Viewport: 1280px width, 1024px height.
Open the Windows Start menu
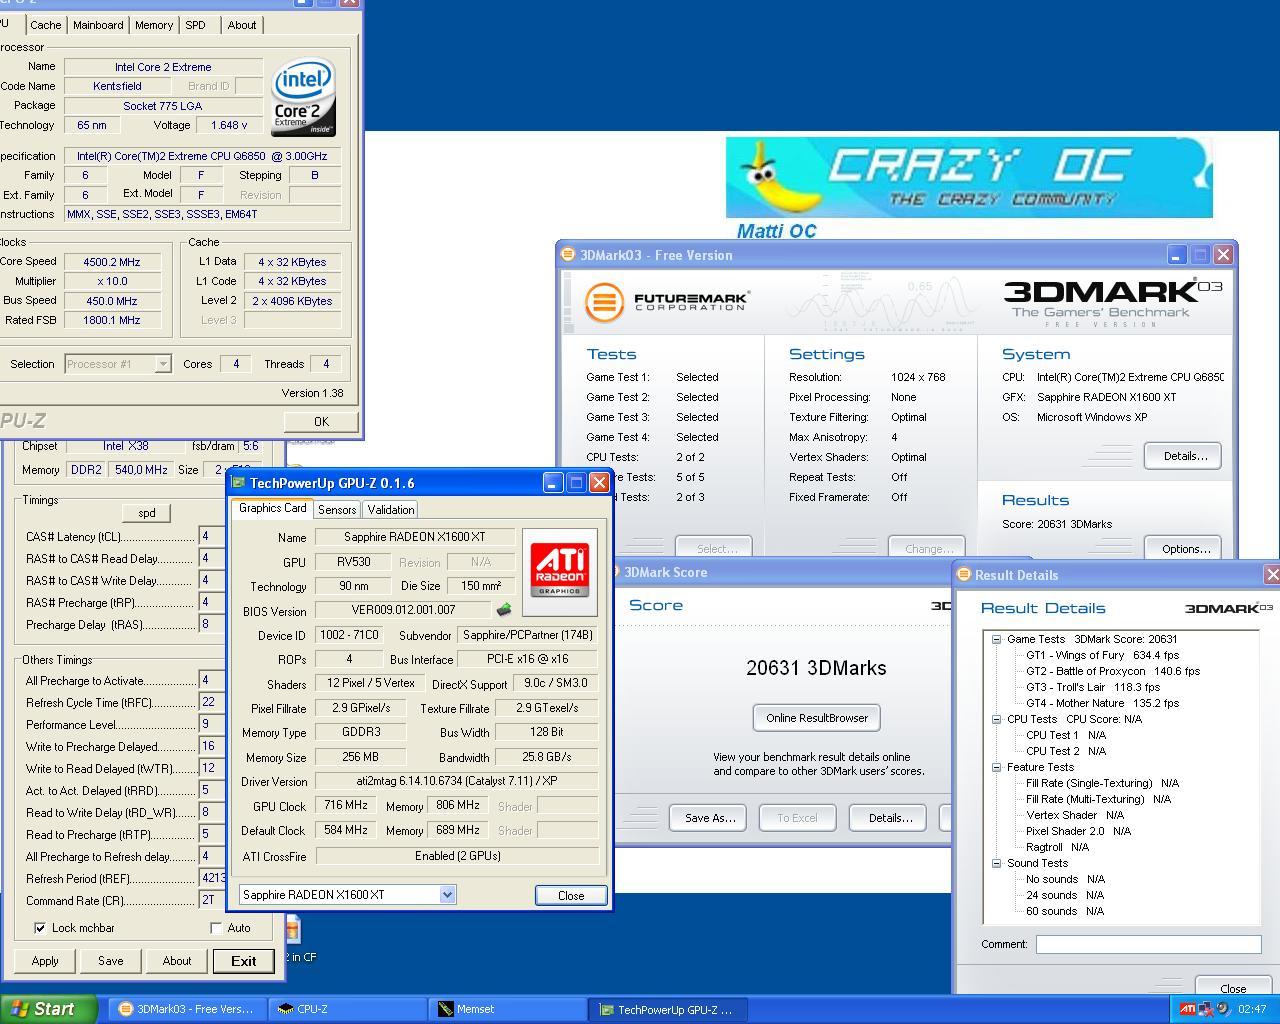pos(48,1009)
